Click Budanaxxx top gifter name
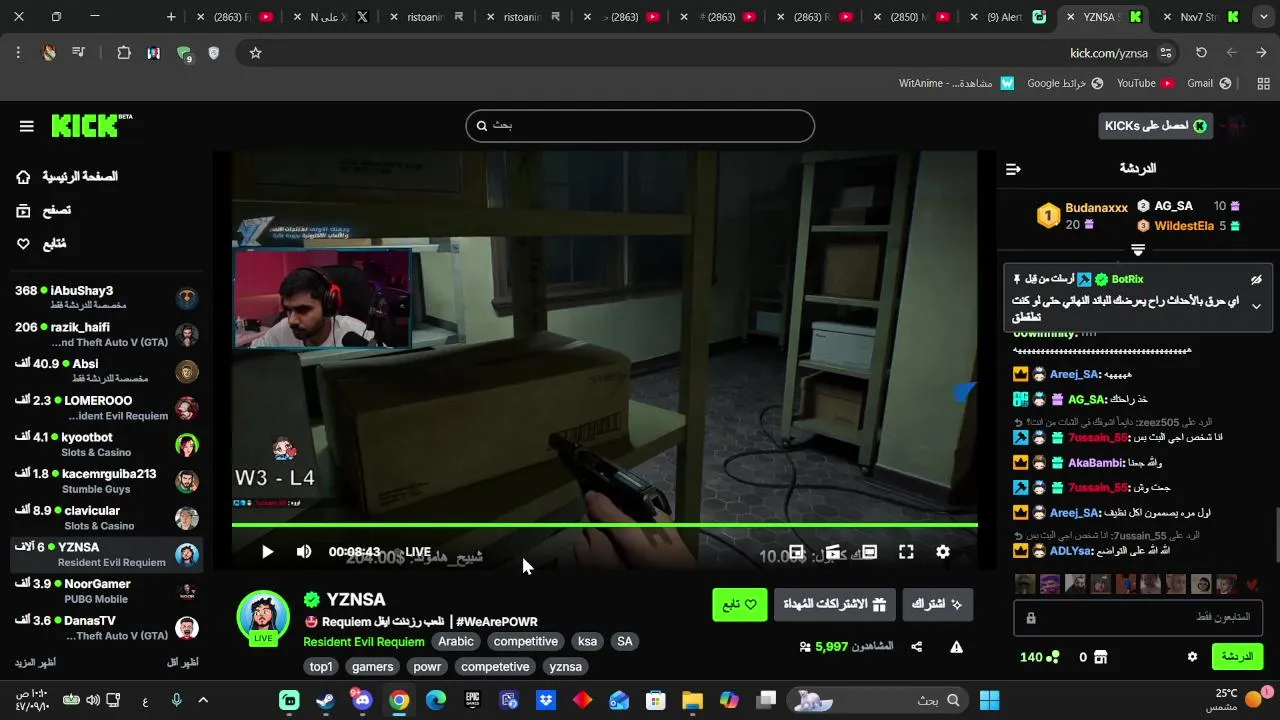The image size is (1280, 720). (1096, 208)
